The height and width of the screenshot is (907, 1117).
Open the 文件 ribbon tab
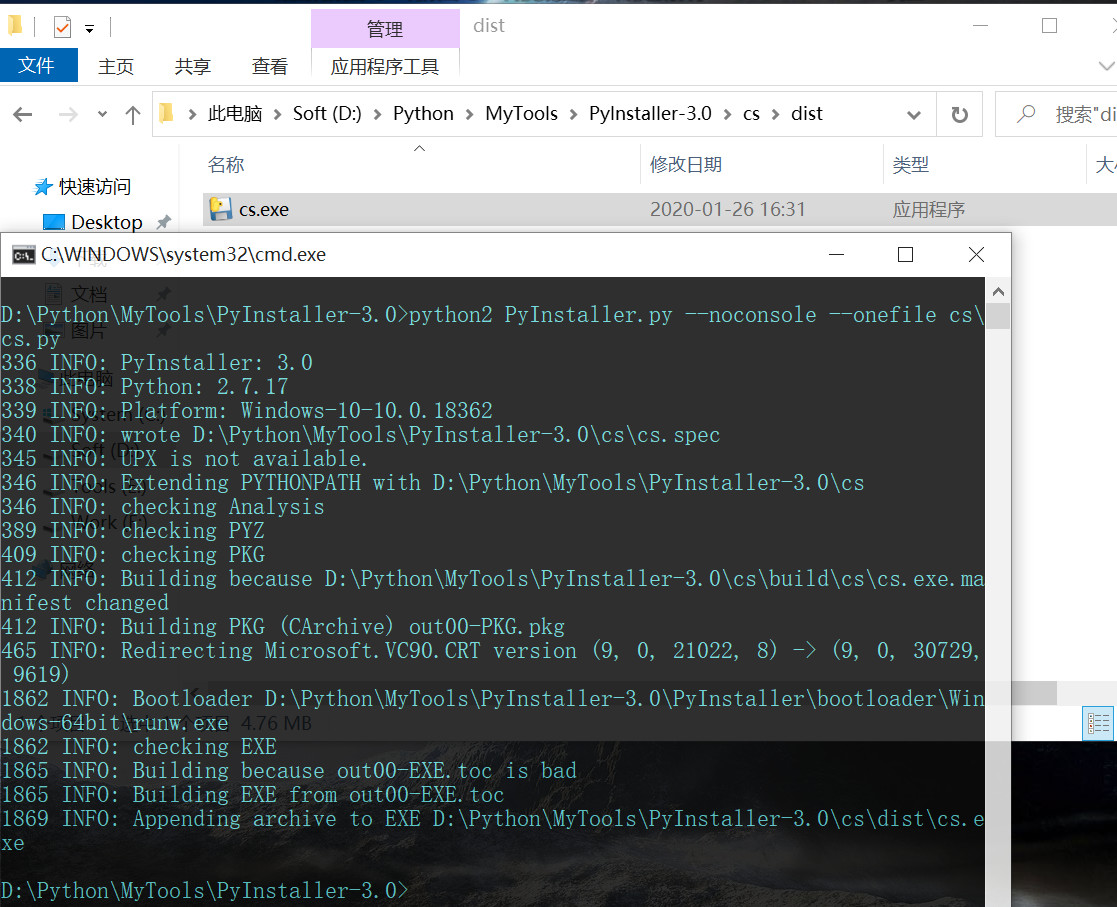37,66
